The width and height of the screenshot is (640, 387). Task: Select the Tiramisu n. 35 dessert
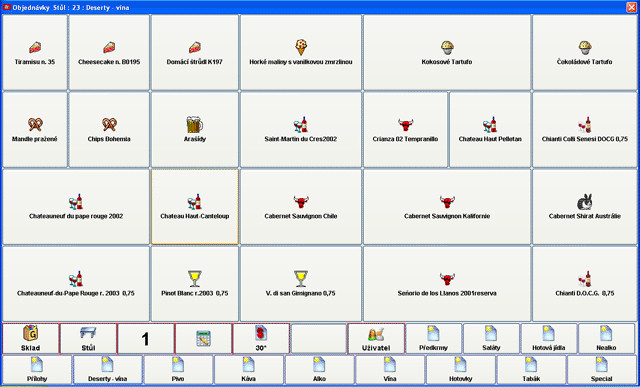35,53
